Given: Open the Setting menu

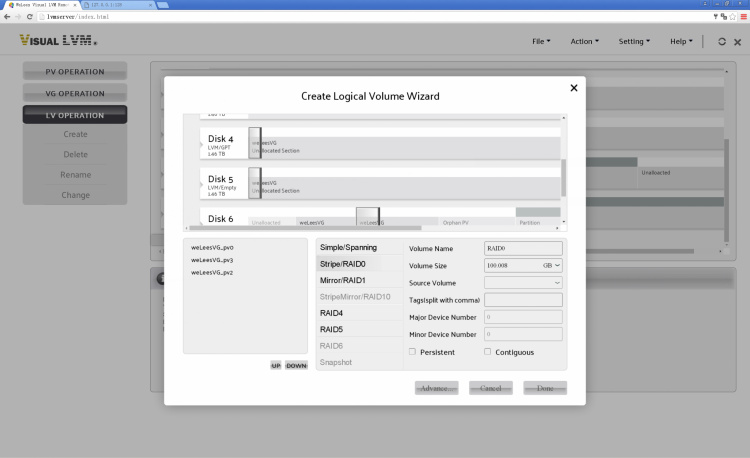Looking at the screenshot, I should click(633, 42).
